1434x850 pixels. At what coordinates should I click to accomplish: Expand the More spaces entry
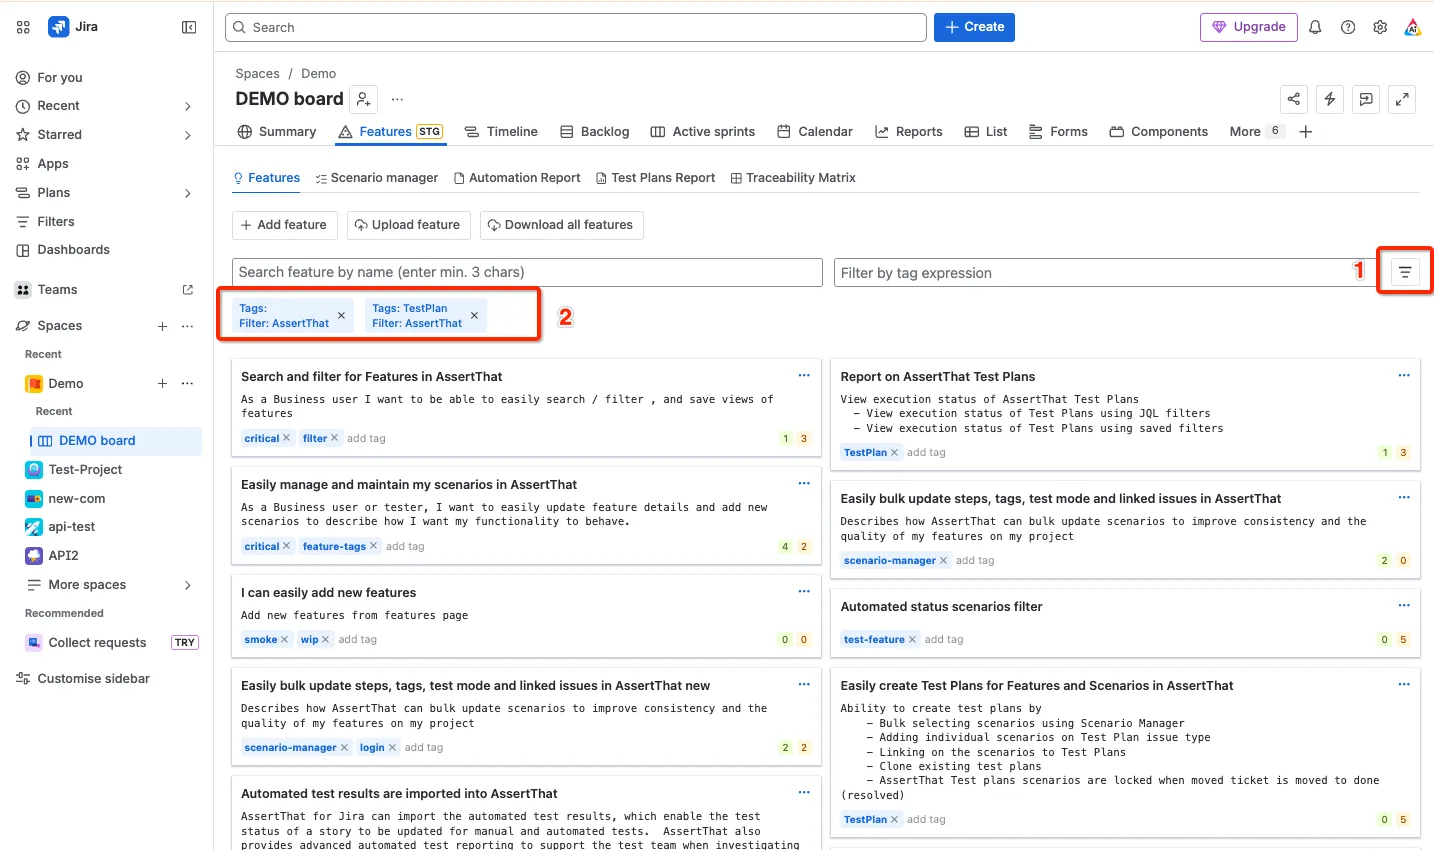tap(188, 585)
